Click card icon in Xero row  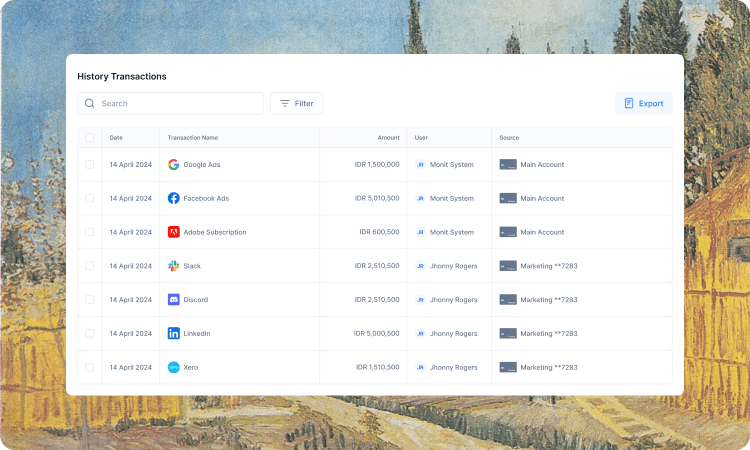tap(508, 367)
